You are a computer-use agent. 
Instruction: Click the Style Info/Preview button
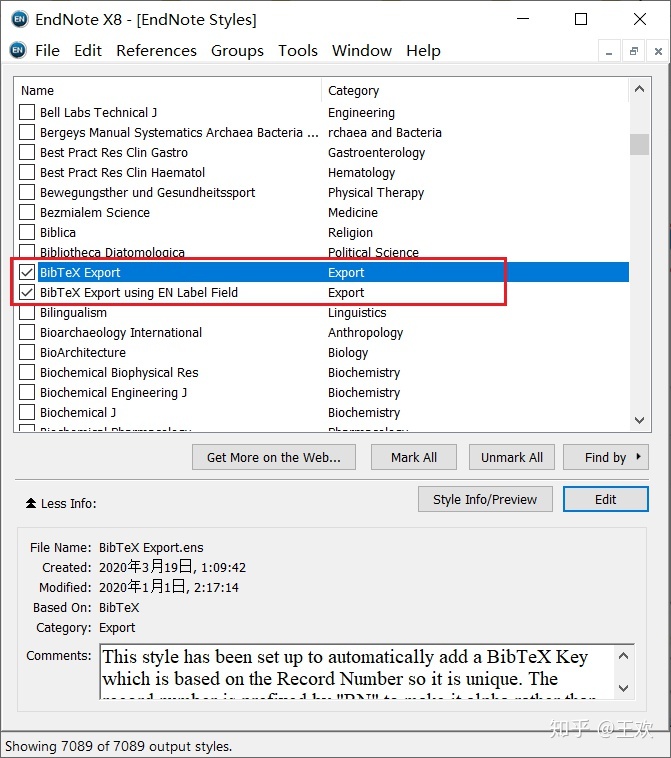[485, 499]
